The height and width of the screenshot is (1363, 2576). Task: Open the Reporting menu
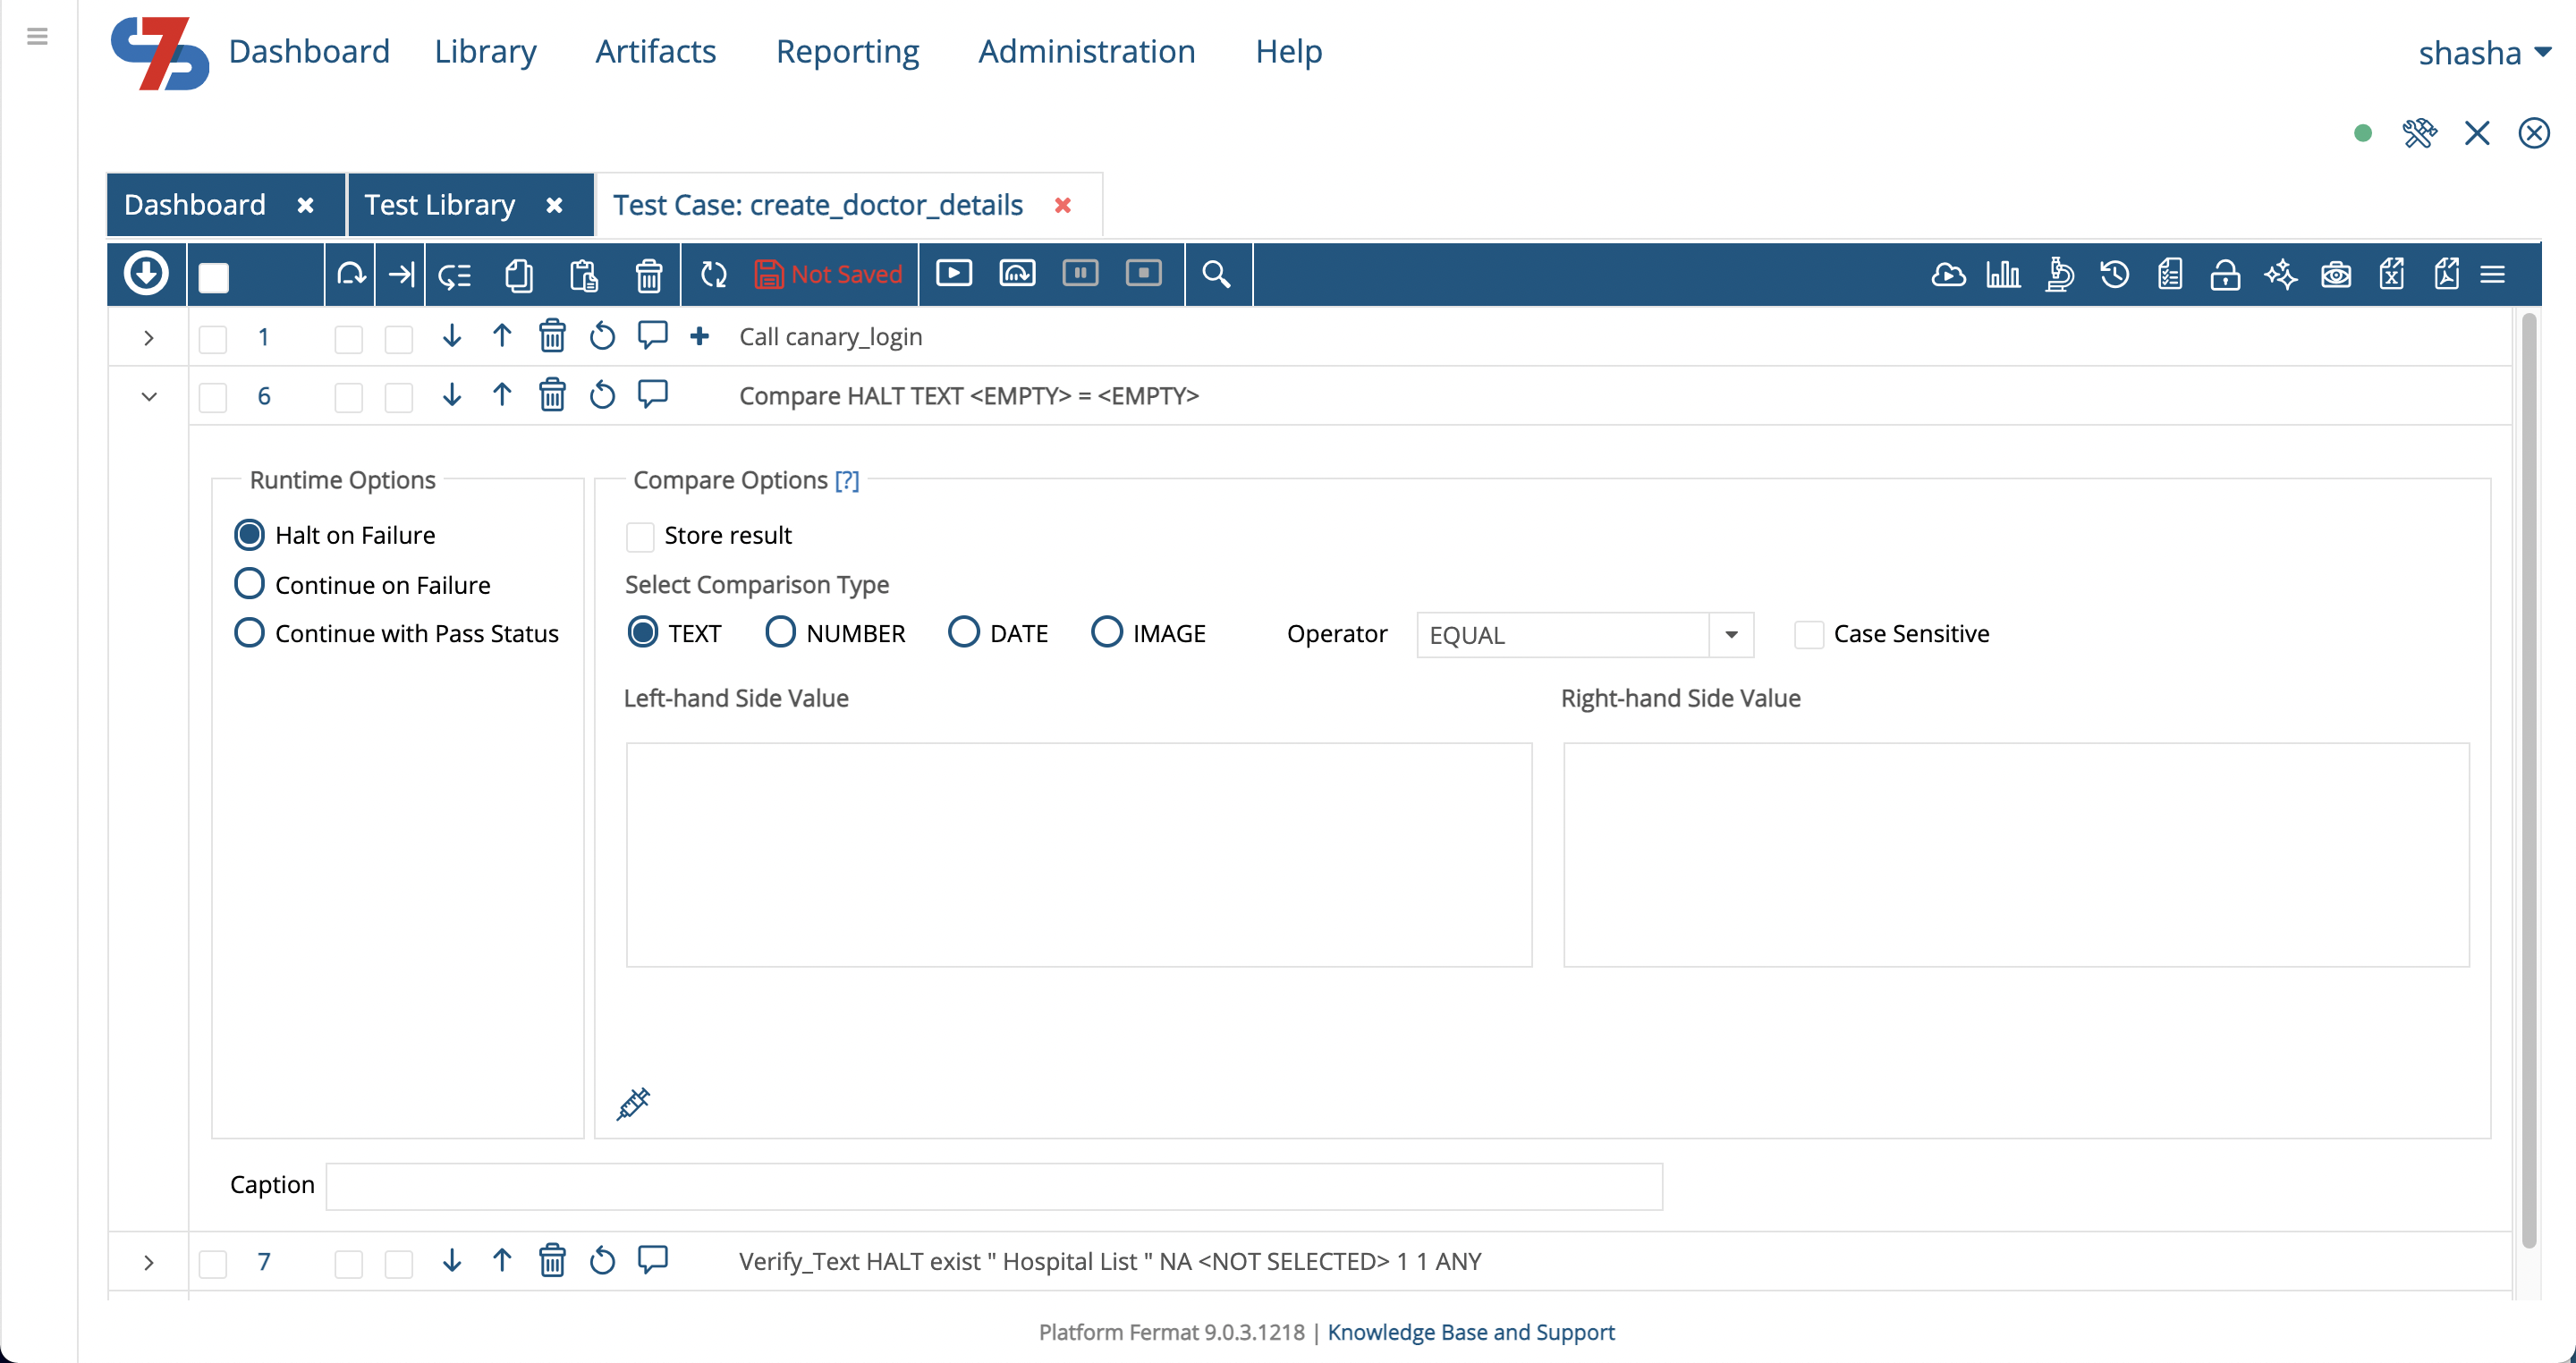847,51
